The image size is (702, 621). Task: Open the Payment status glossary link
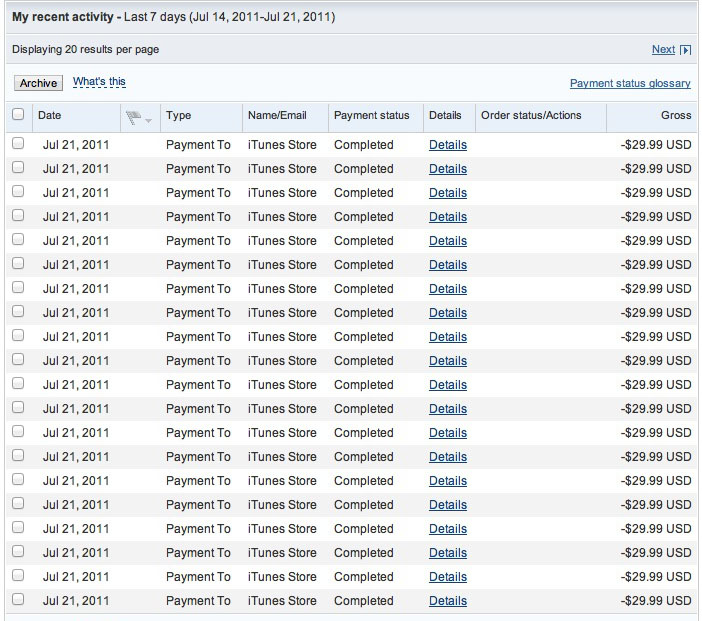630,83
